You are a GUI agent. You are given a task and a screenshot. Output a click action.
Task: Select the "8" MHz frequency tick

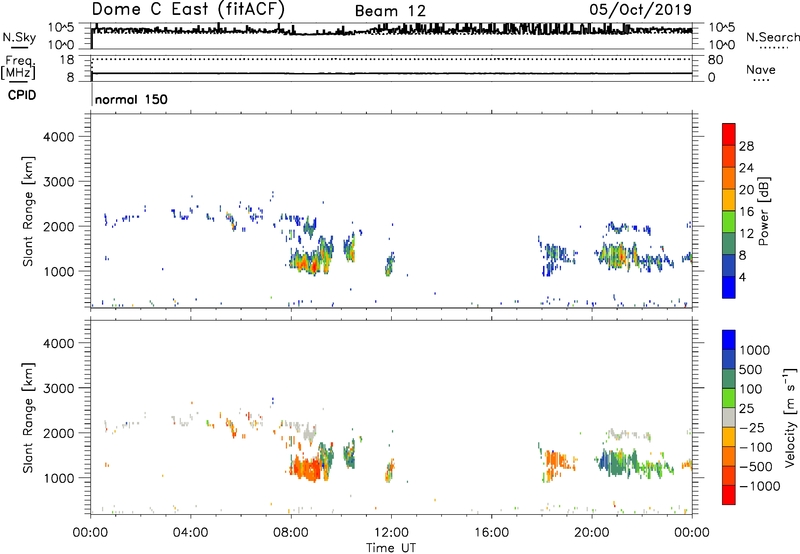(x=70, y=78)
